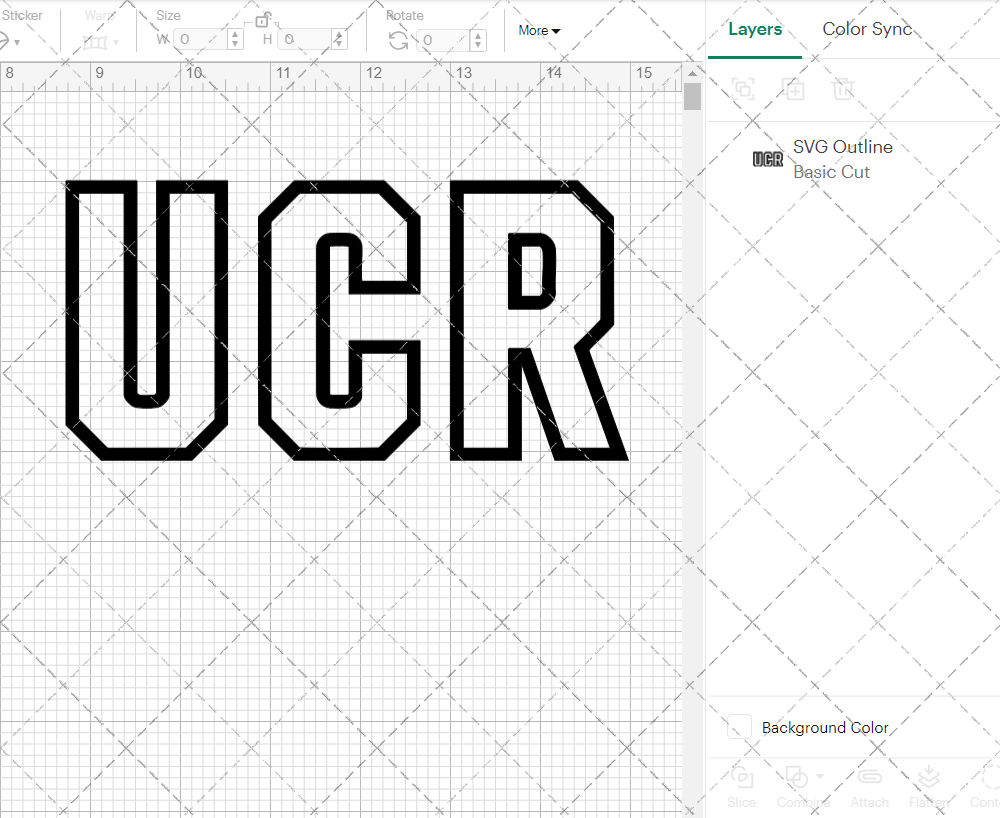Switch to the Color Sync tab

(867, 29)
